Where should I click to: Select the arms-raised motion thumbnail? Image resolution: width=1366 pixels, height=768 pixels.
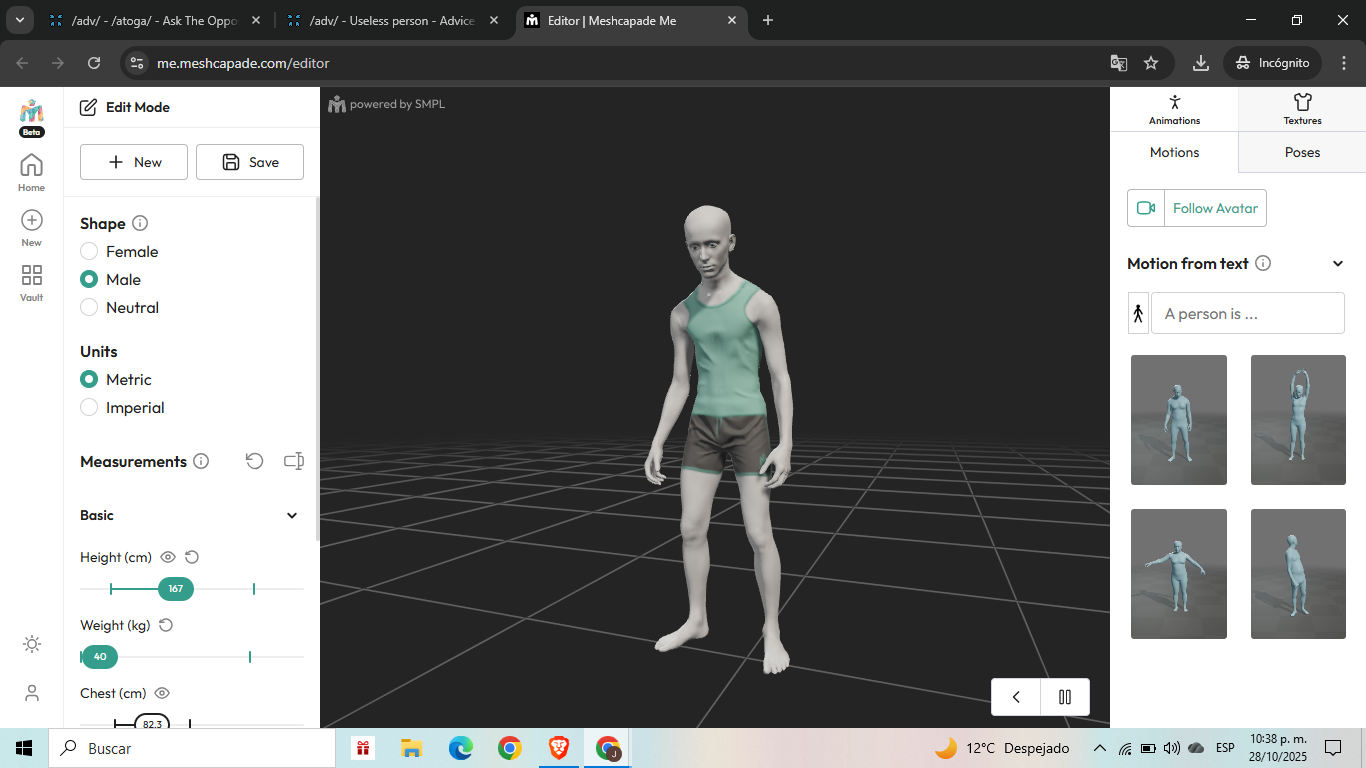click(1298, 420)
